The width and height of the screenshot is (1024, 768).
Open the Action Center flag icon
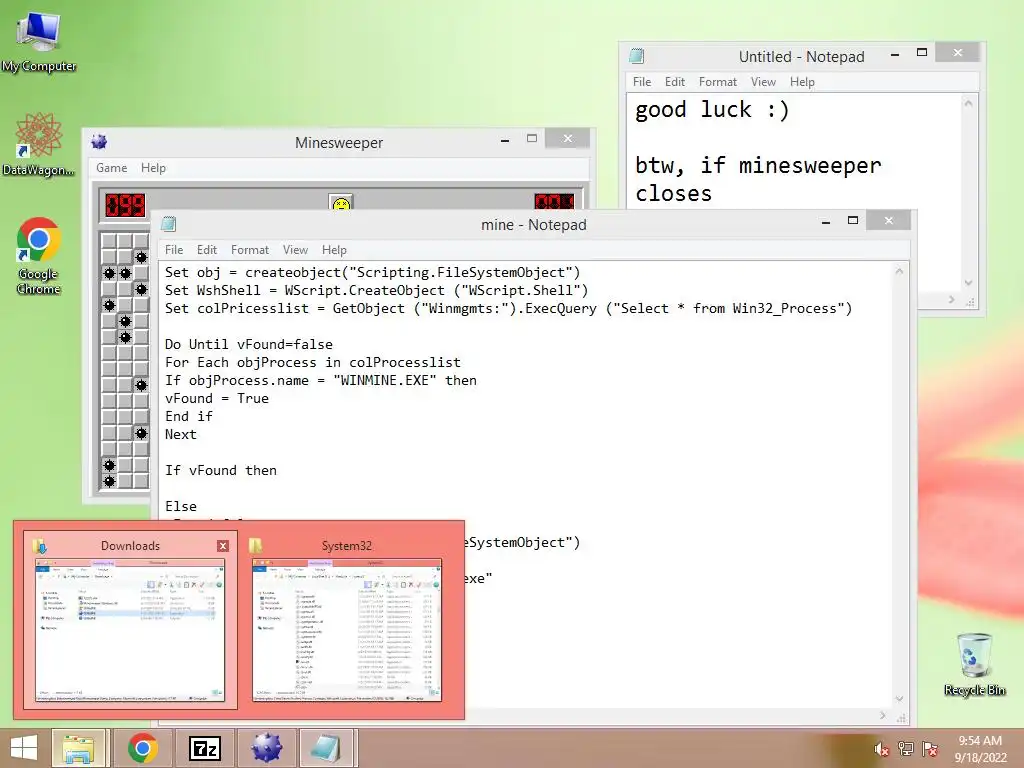(x=930, y=749)
